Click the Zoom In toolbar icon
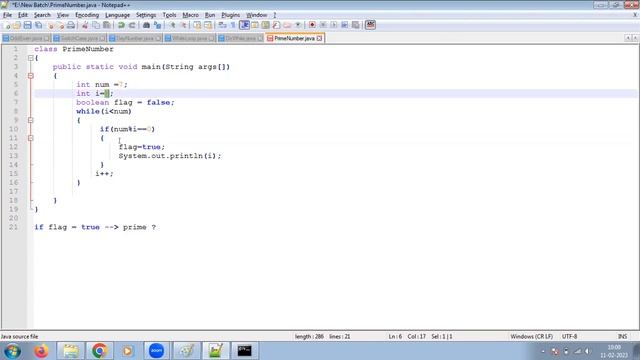 coord(173,25)
